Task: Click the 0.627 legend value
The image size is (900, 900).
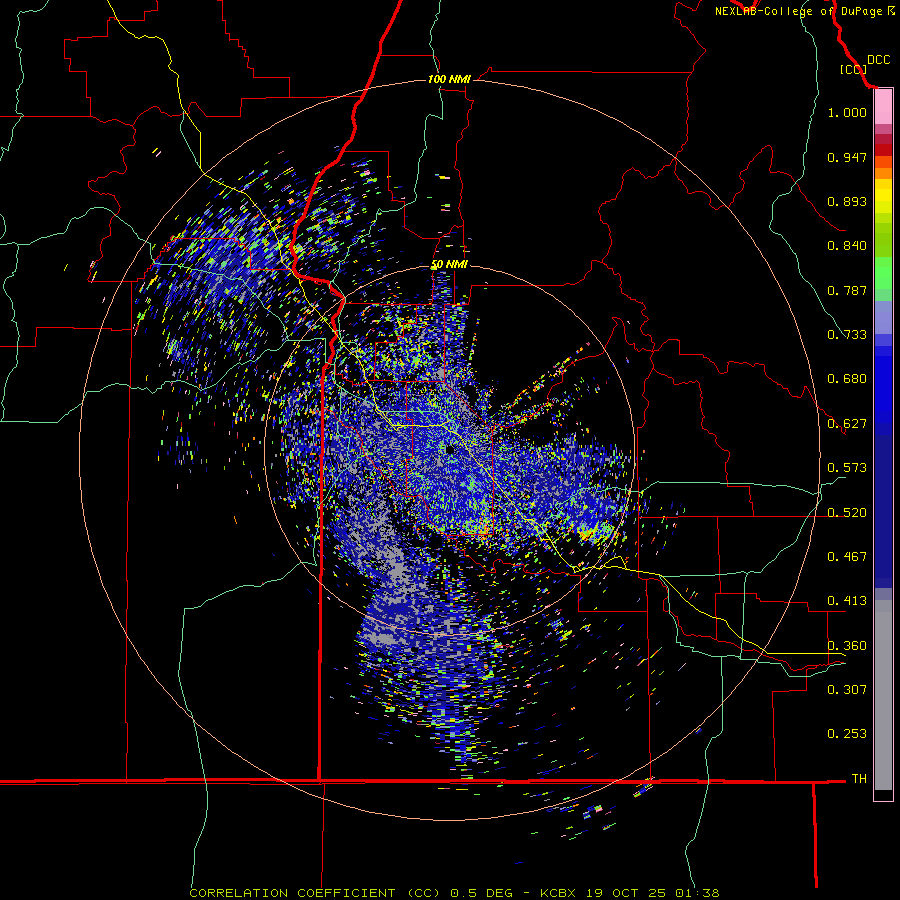Action: (847, 424)
